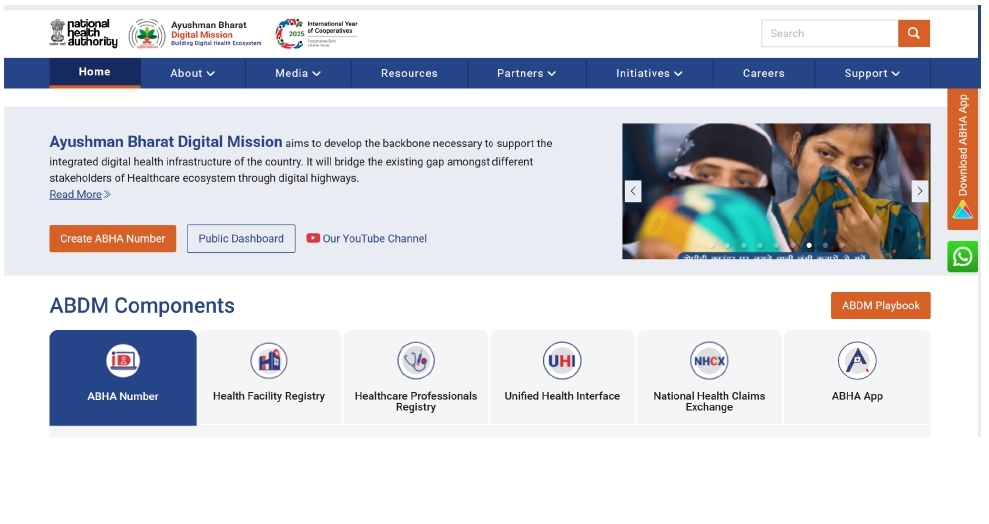The image size is (989, 524).
Task: Expand the Media dropdown menu
Action: tap(298, 73)
